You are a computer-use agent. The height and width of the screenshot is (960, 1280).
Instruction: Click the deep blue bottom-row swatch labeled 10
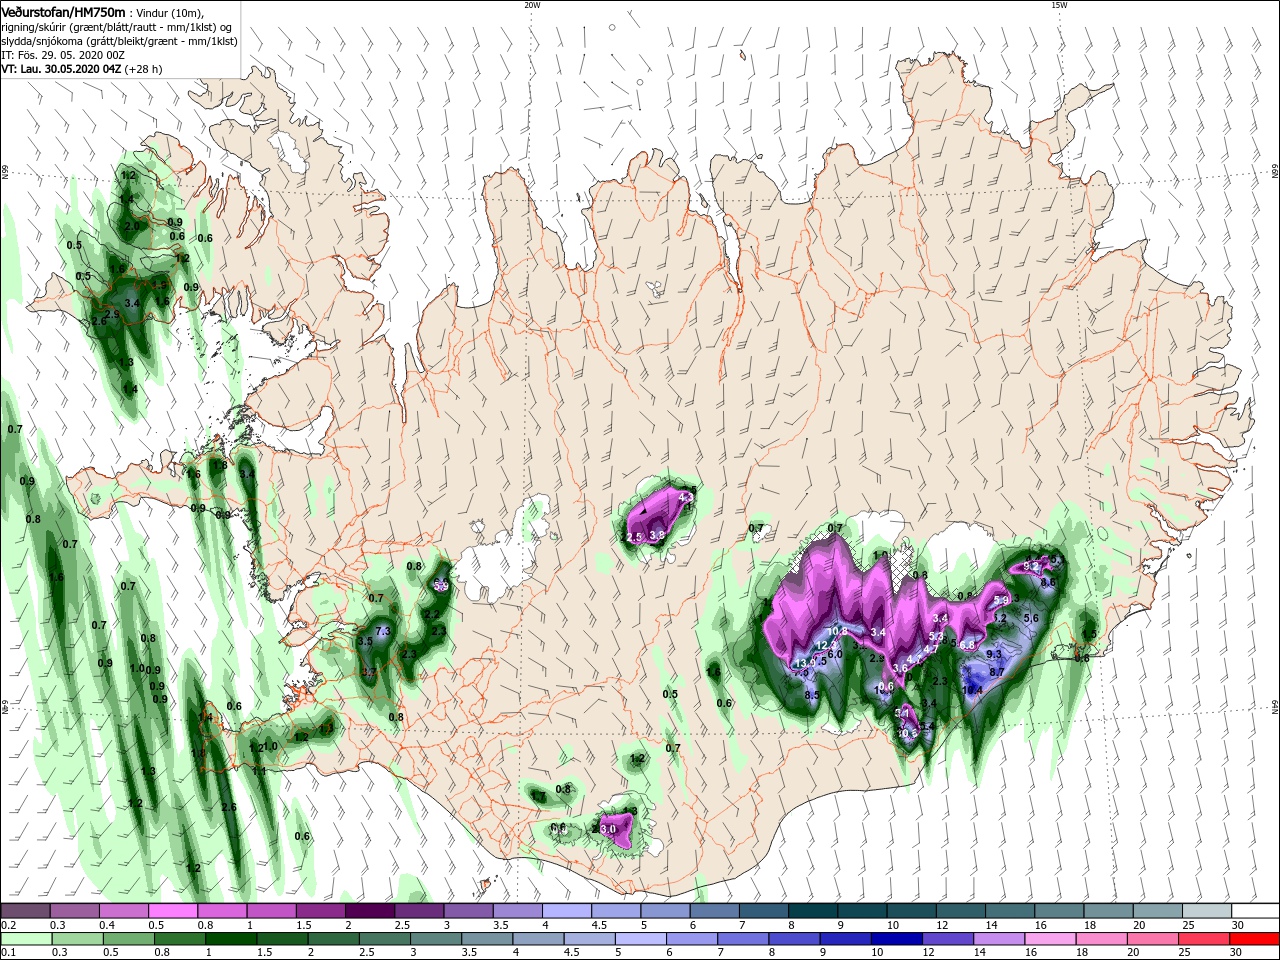pos(896,939)
